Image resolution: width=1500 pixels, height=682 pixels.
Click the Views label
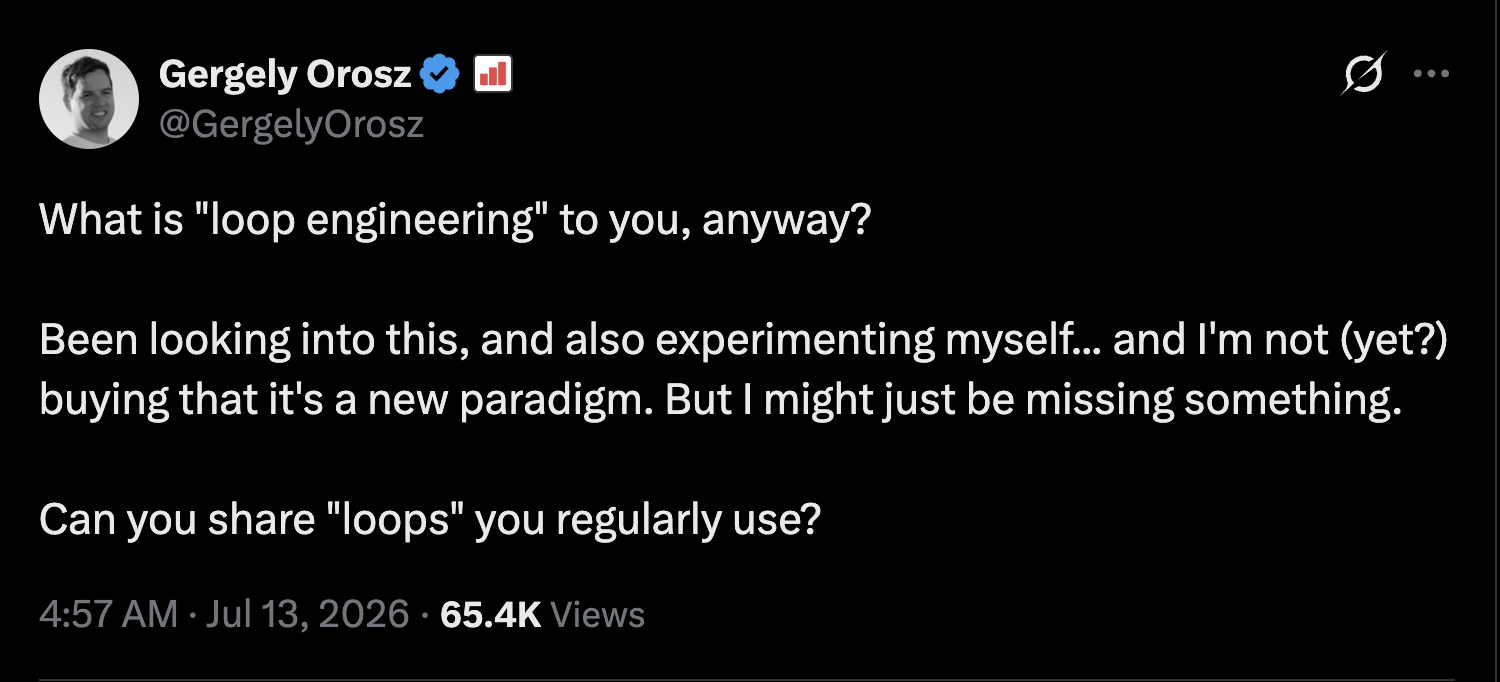[x=597, y=614]
